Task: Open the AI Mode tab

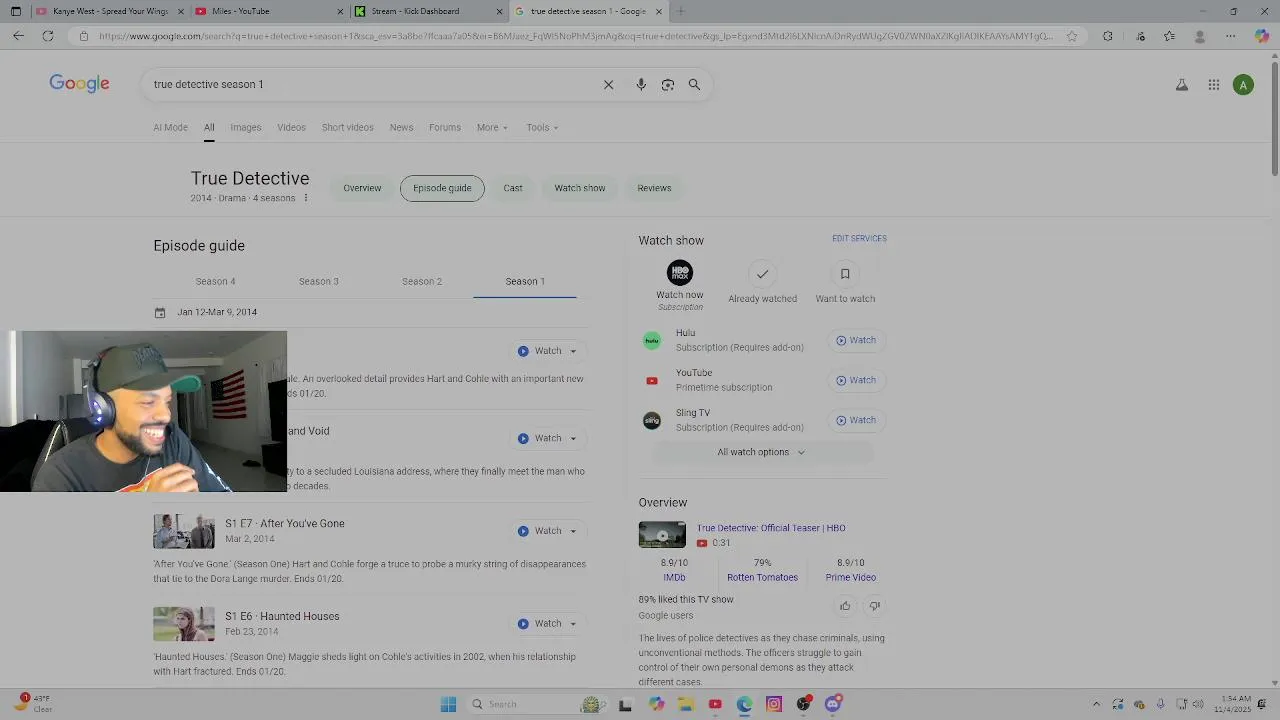Action: pyautogui.click(x=170, y=127)
